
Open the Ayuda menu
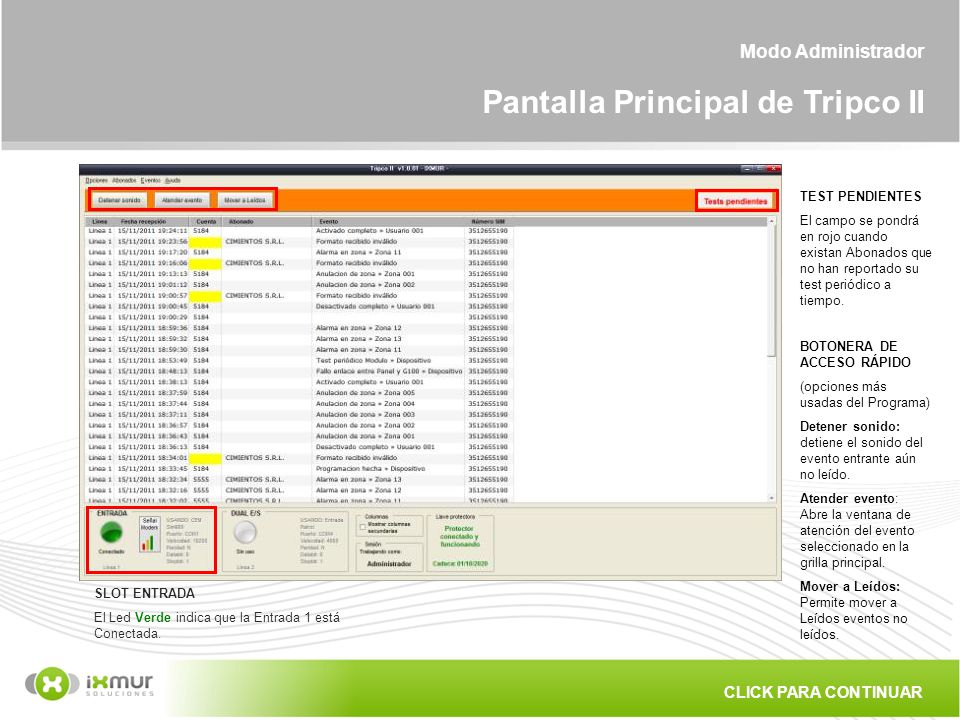pos(173,181)
